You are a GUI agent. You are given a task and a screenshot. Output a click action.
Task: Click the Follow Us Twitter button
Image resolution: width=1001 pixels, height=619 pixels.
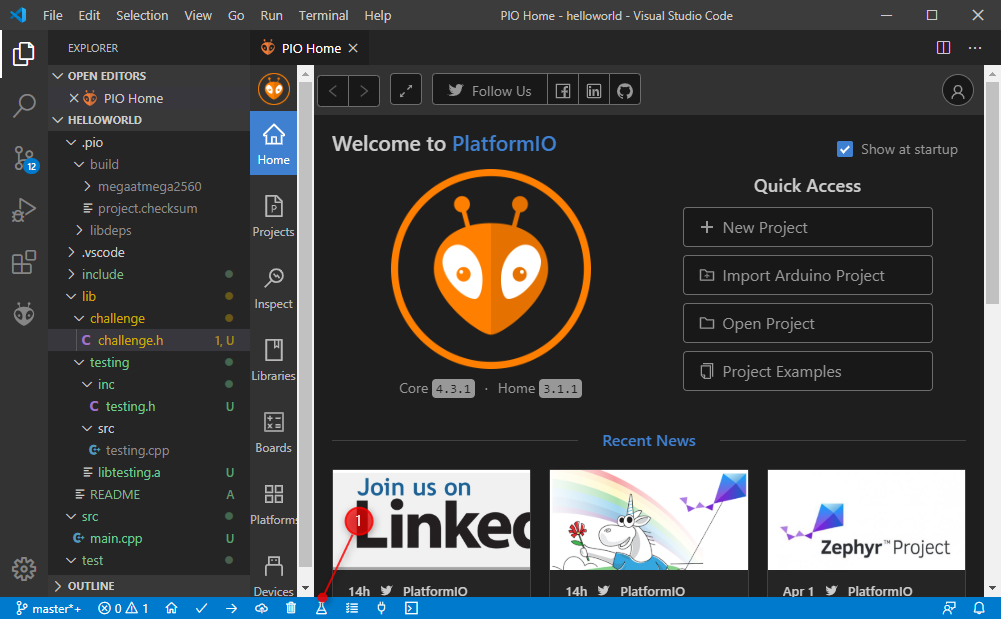click(490, 91)
